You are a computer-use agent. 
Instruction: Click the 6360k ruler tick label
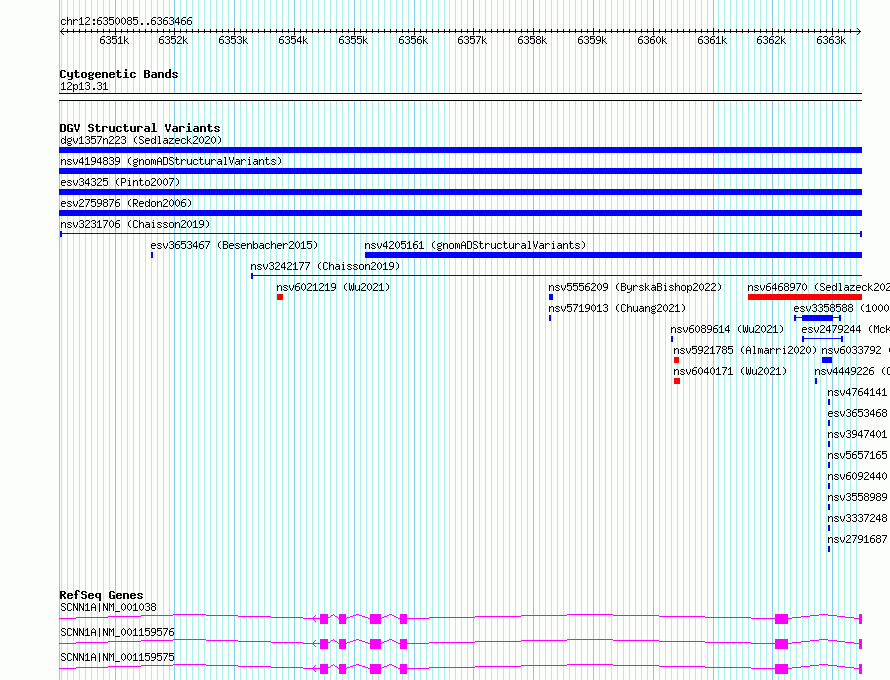[652, 40]
